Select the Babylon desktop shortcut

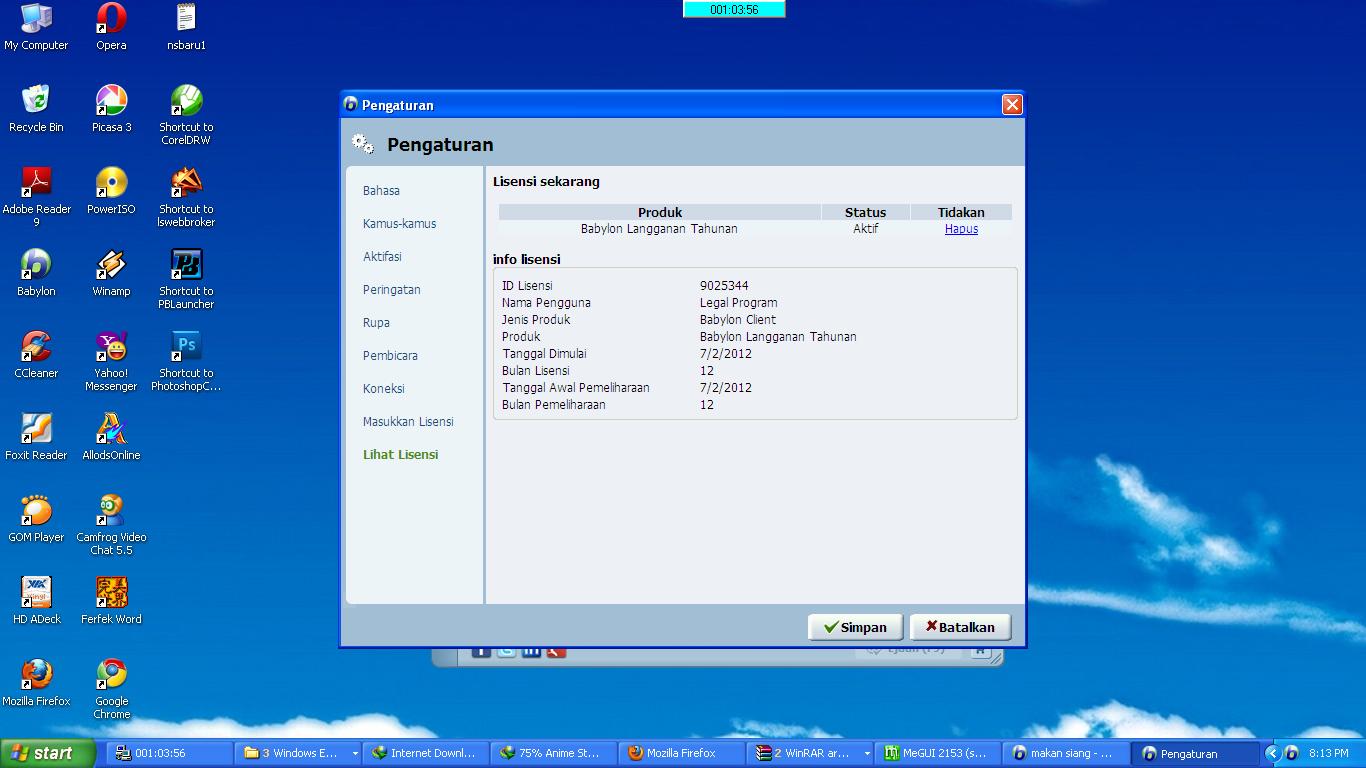click(36, 273)
